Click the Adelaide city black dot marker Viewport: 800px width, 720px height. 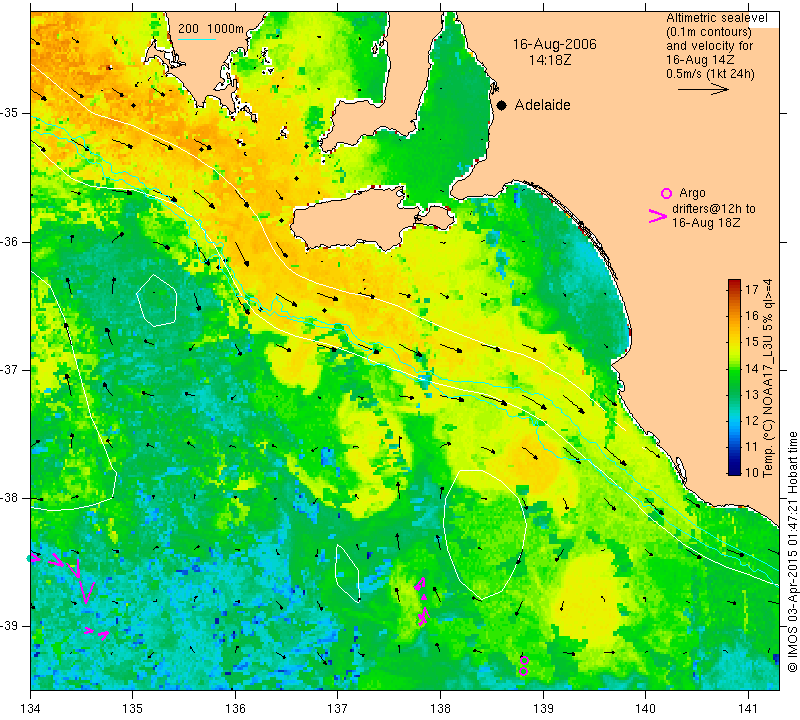tap(502, 105)
